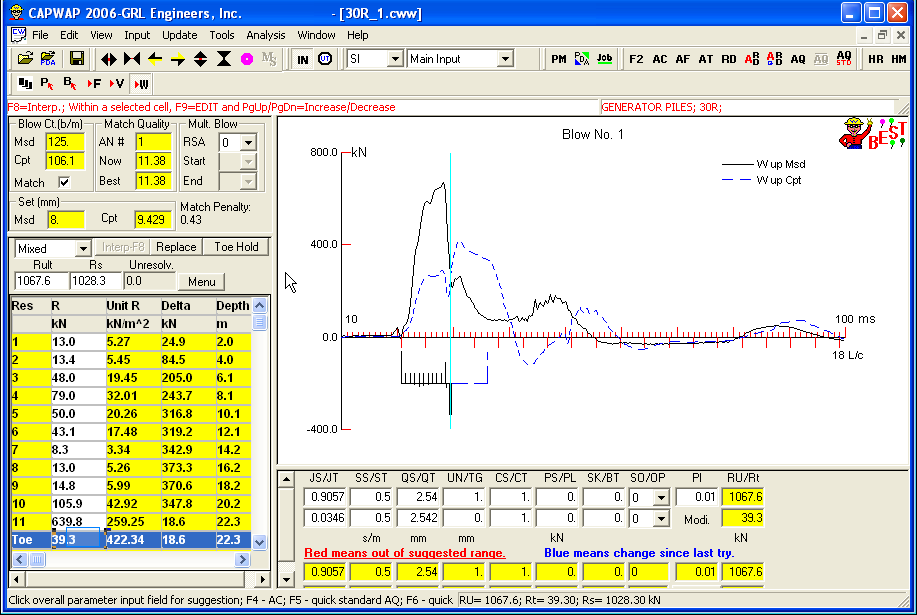Viewport: 917px width, 615px height.
Task: Click the Replace button
Action: [176, 247]
